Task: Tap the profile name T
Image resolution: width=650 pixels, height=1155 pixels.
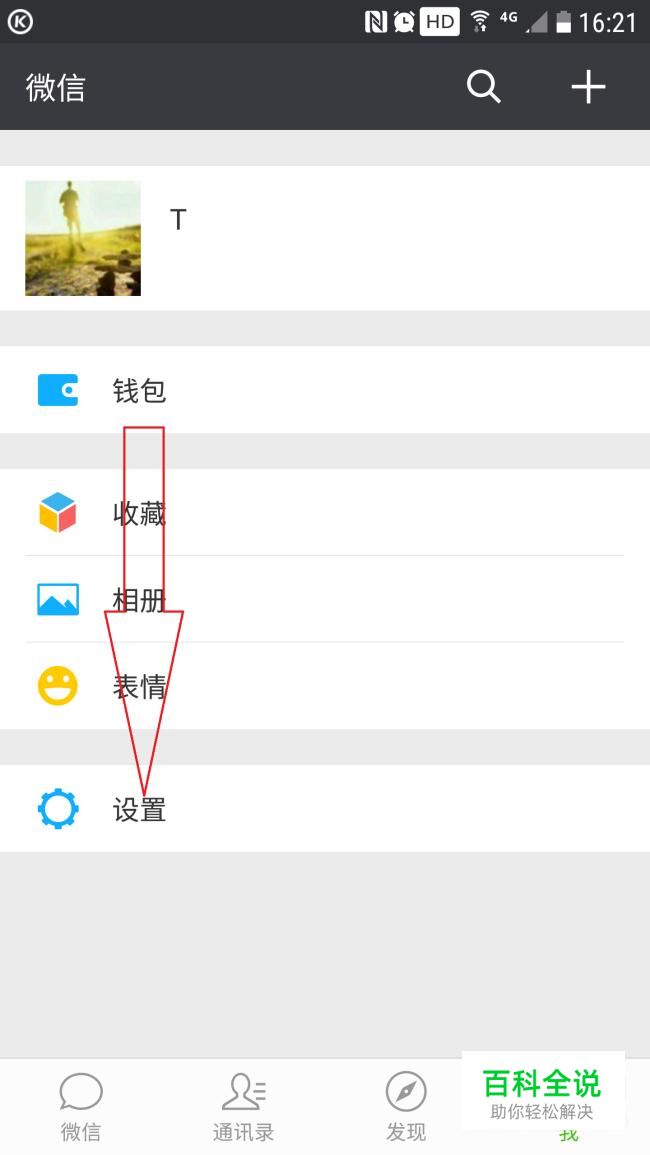Action: [x=178, y=220]
